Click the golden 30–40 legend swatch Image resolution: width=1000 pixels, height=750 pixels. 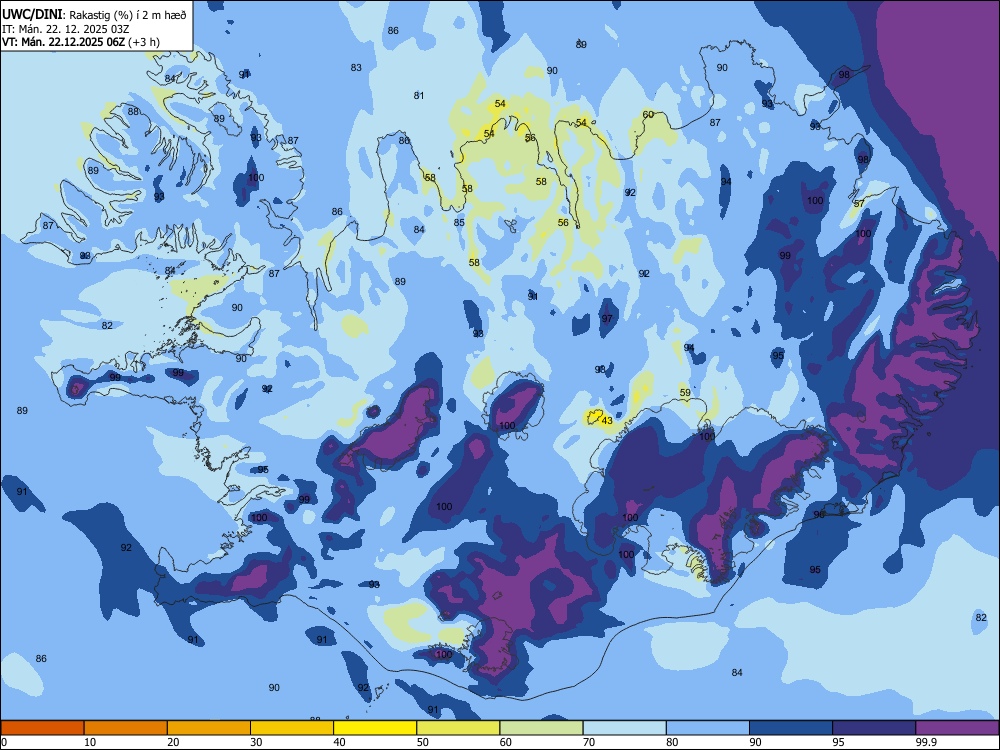coord(292,728)
